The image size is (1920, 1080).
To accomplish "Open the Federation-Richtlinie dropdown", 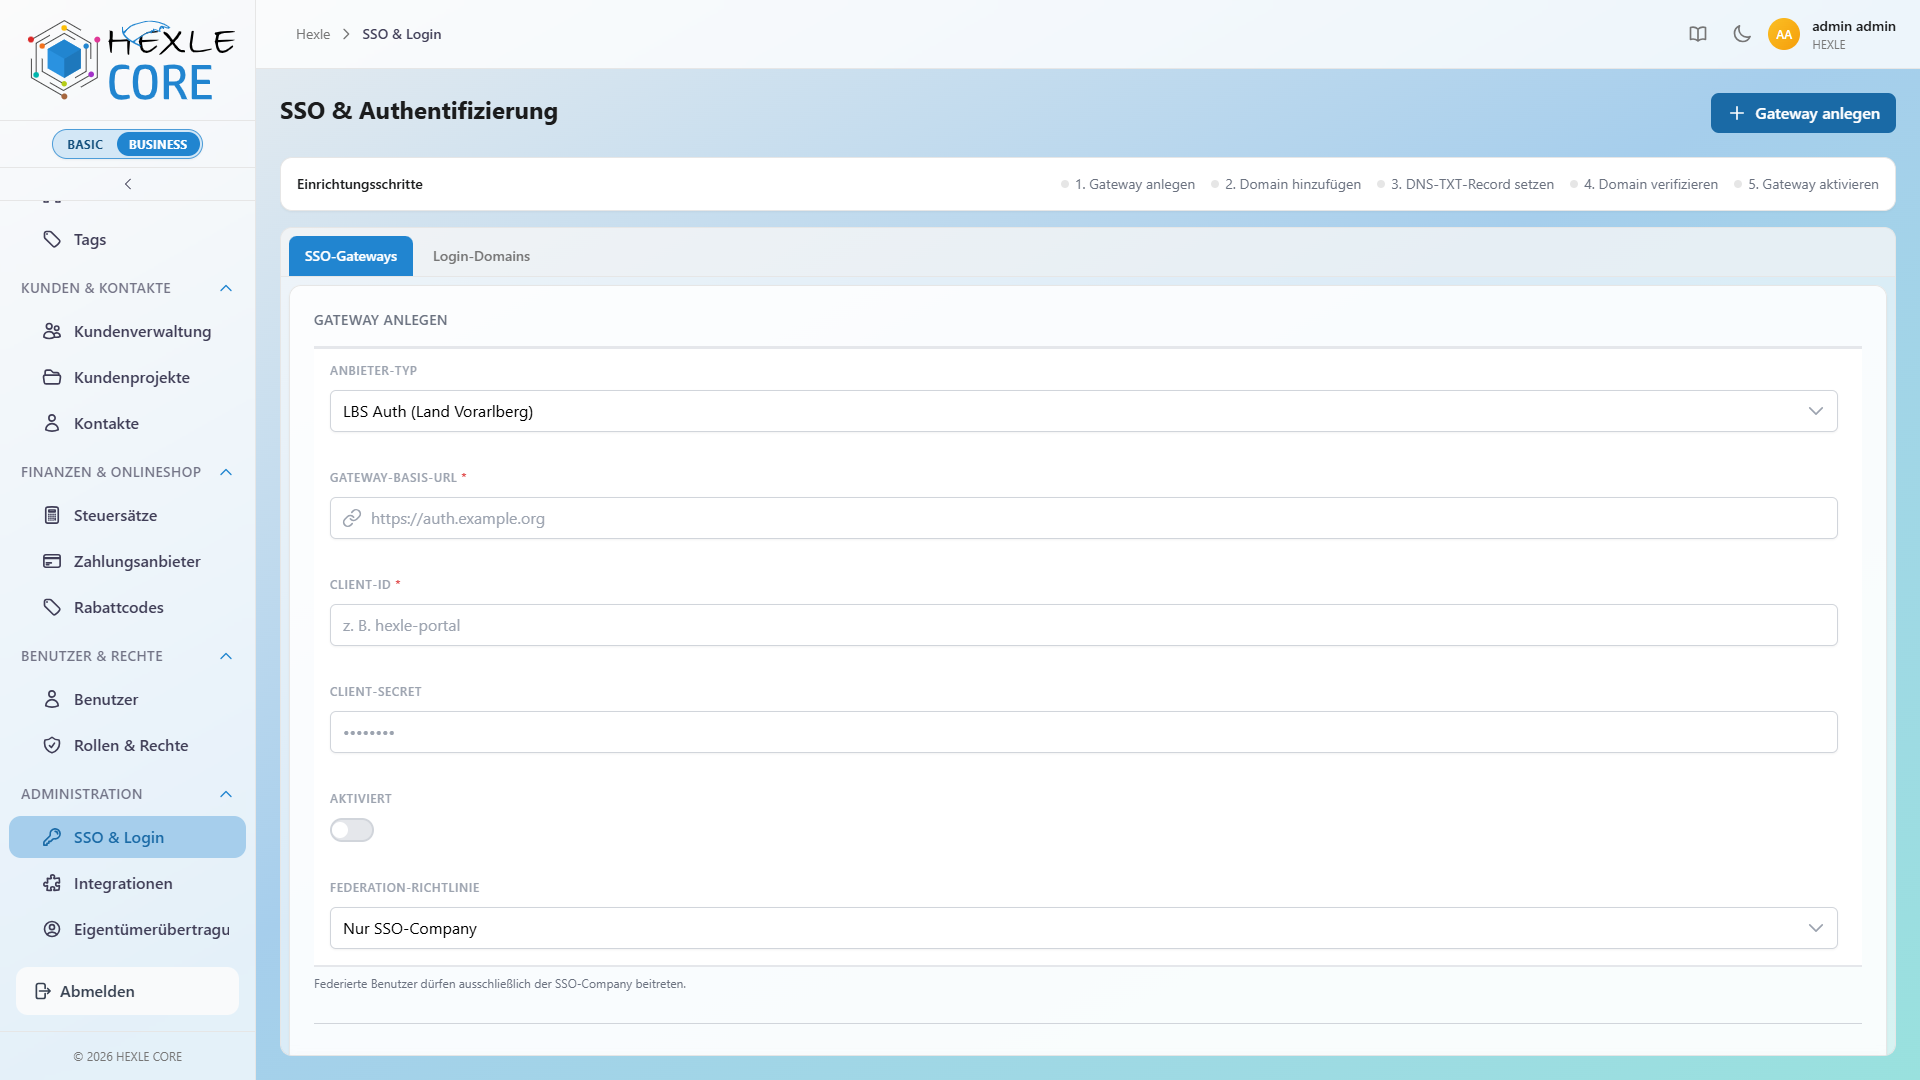I will tap(1084, 928).
